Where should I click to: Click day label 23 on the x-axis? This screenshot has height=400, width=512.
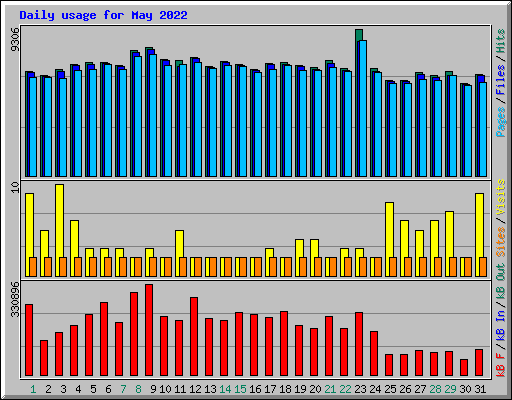pos(360,389)
